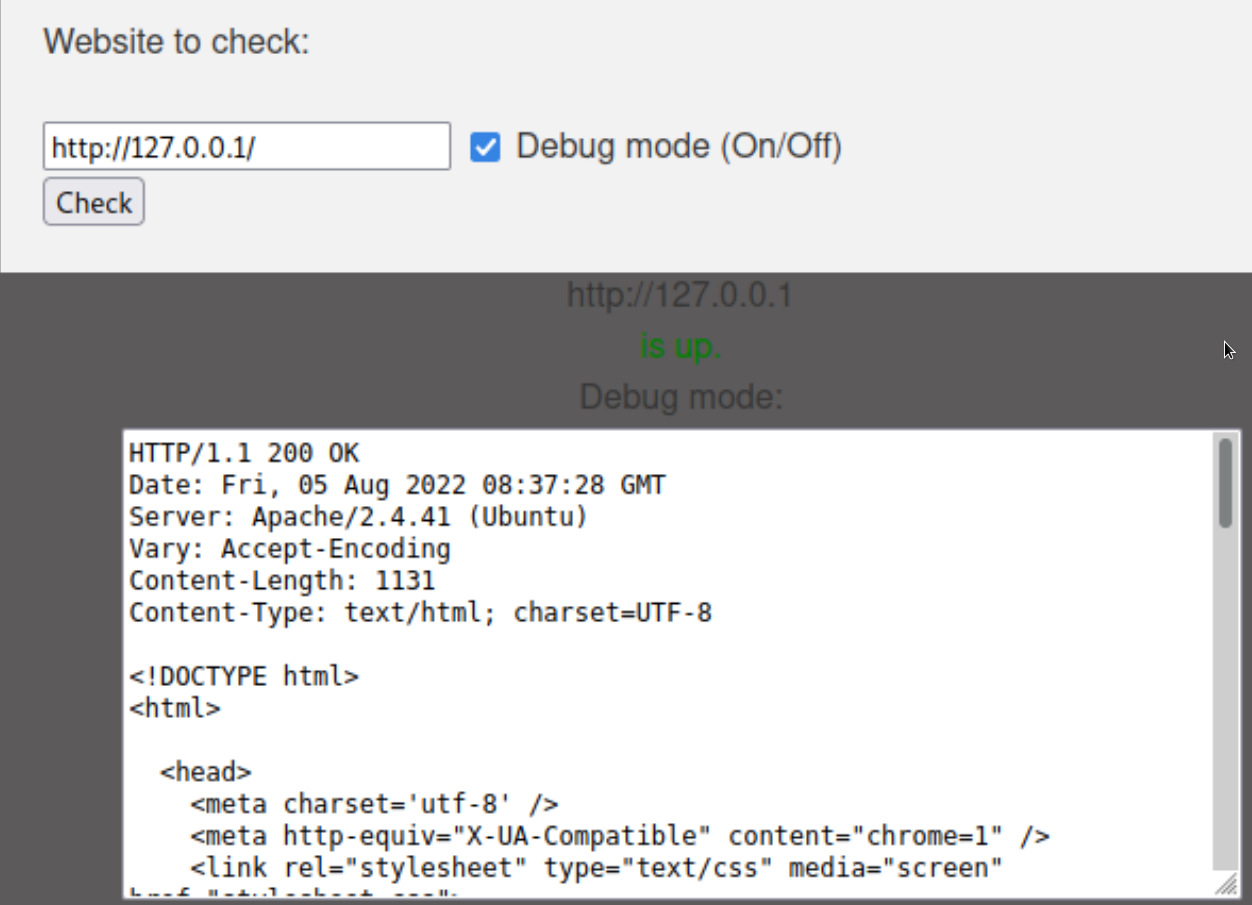Viewport: 1252px width, 905px height.
Task: Click the scrollbar track below the thumb
Action: click(1224, 700)
